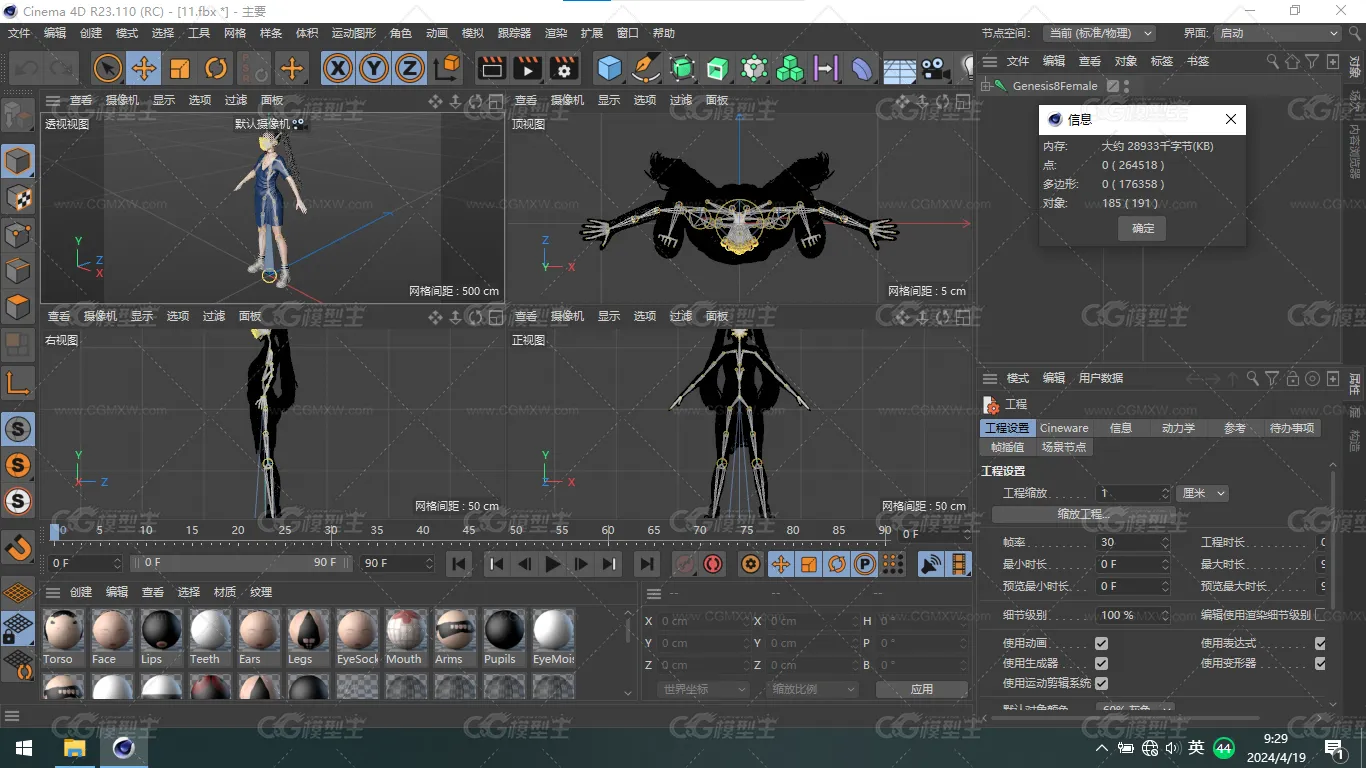
Task: Click Cinema 4D taskbar icon
Action: point(123,748)
